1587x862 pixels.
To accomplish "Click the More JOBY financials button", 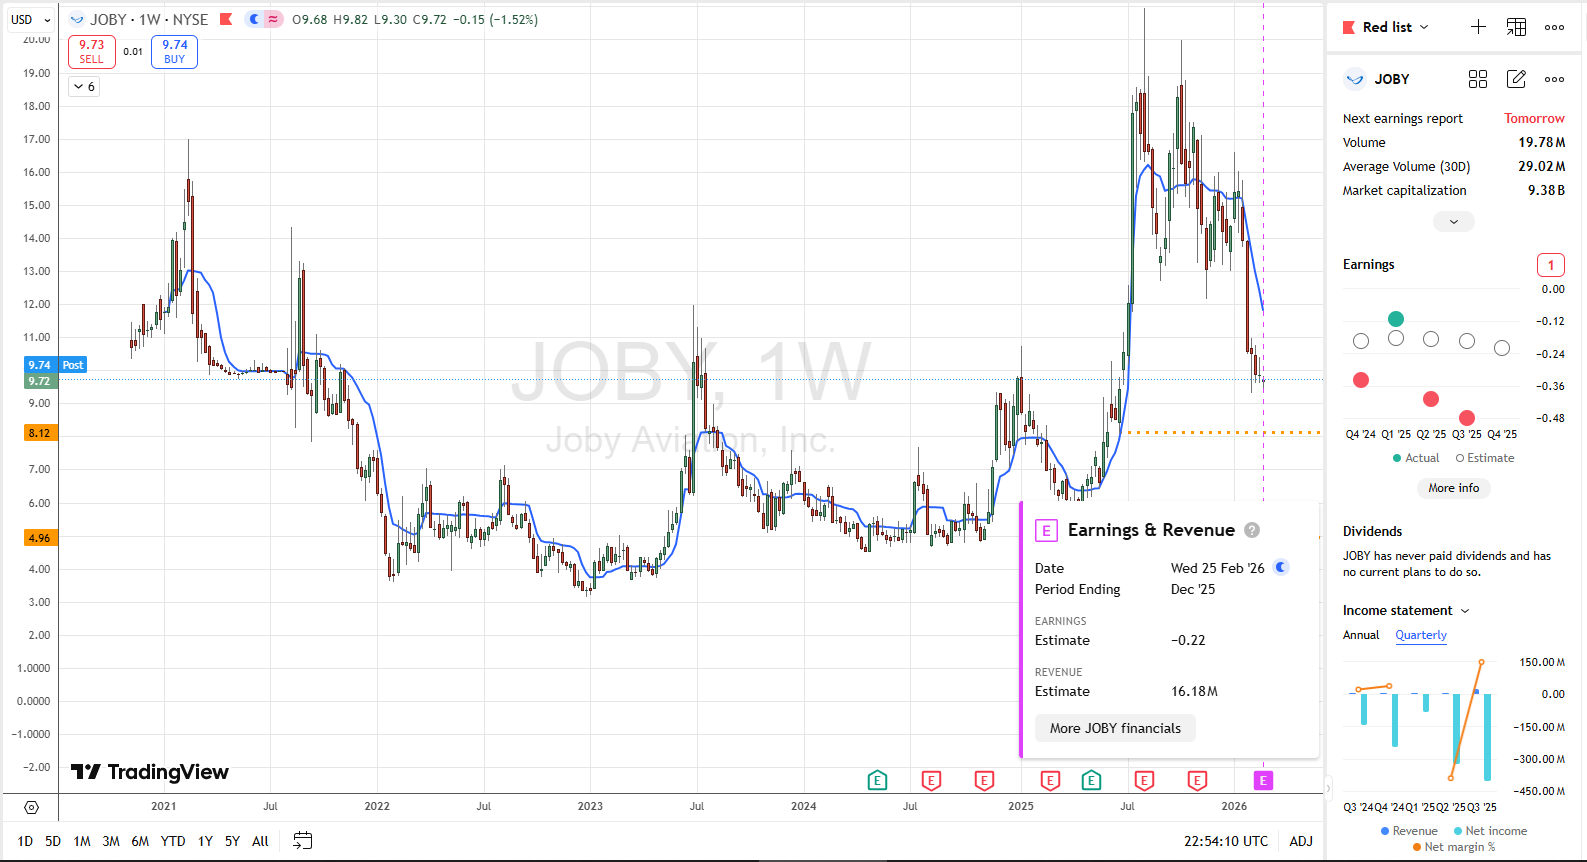I will [1115, 728].
